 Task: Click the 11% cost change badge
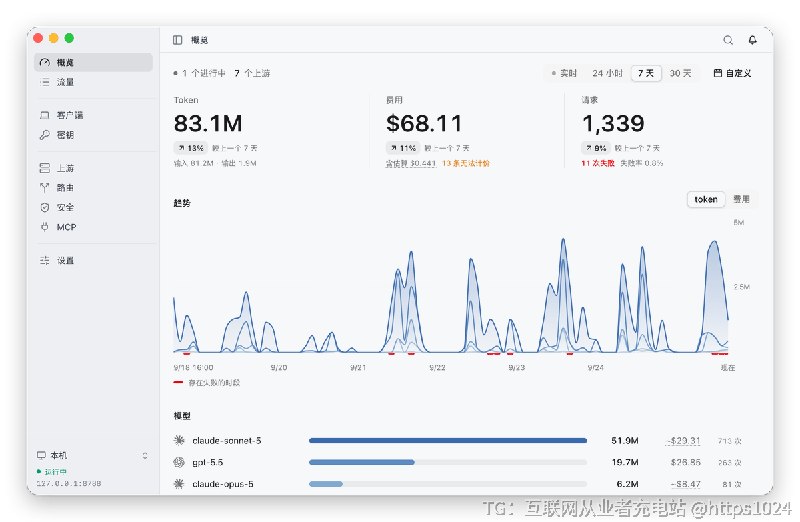click(x=404, y=148)
